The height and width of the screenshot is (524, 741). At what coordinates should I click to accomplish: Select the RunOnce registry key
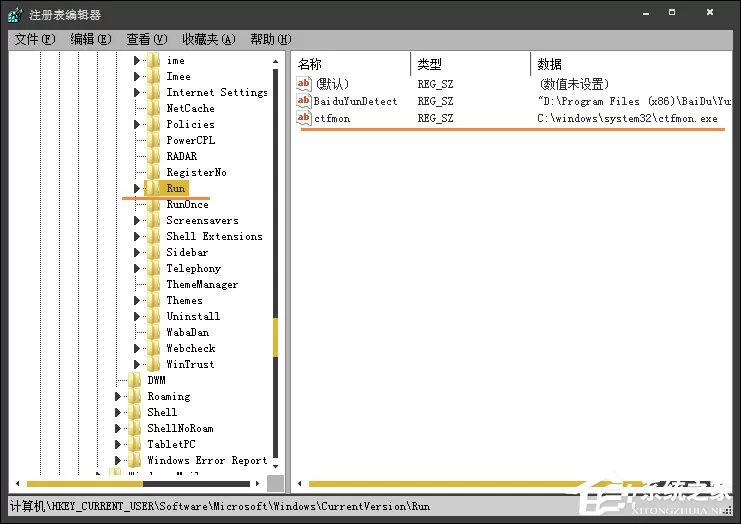click(x=187, y=205)
